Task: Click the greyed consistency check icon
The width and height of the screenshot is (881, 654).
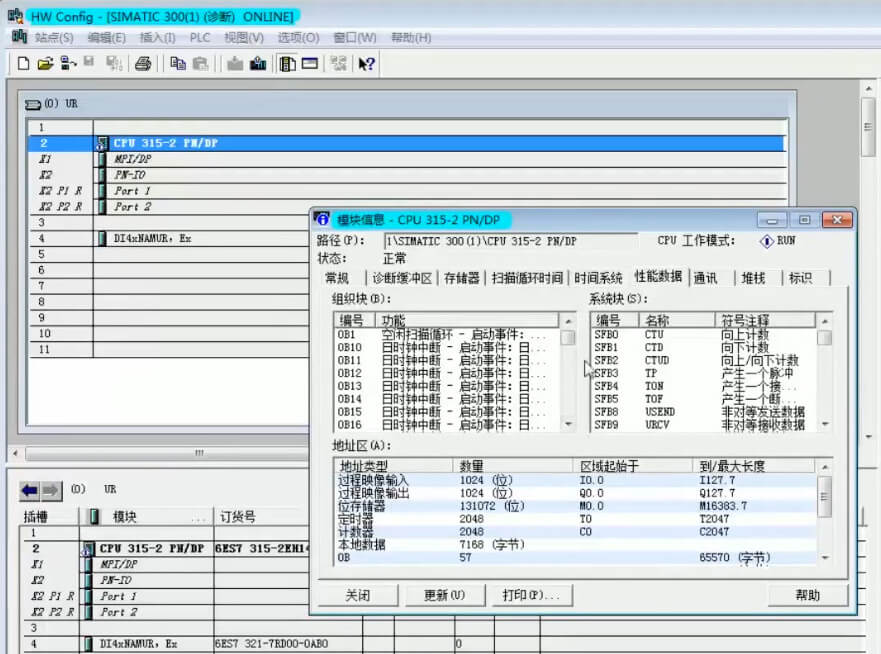Action: 338,63
